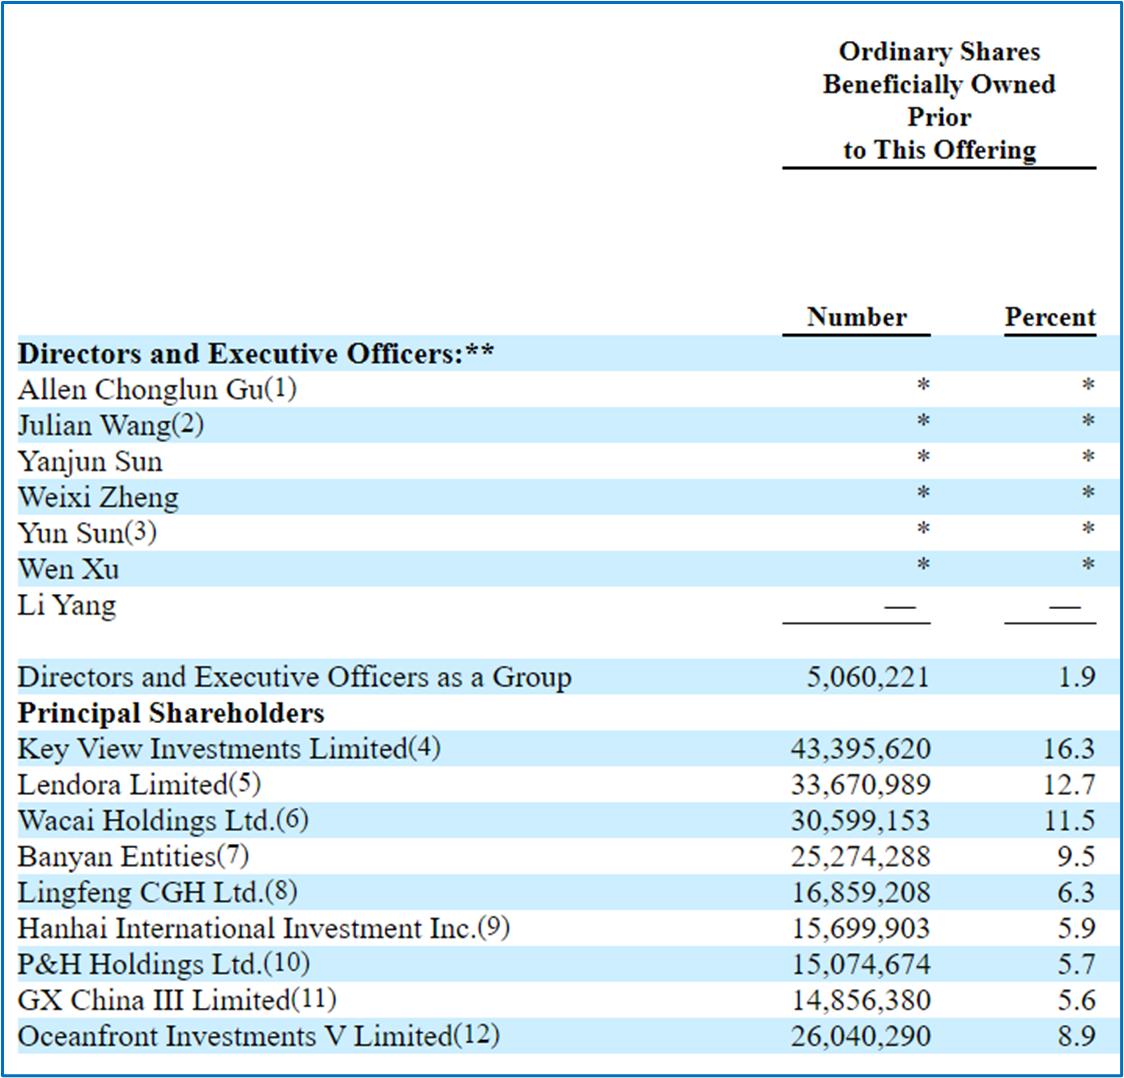Viewport: 1124px width, 1078px height.
Task: Click the 9.5 percent for Banyan Entities
Action: (x=1075, y=857)
